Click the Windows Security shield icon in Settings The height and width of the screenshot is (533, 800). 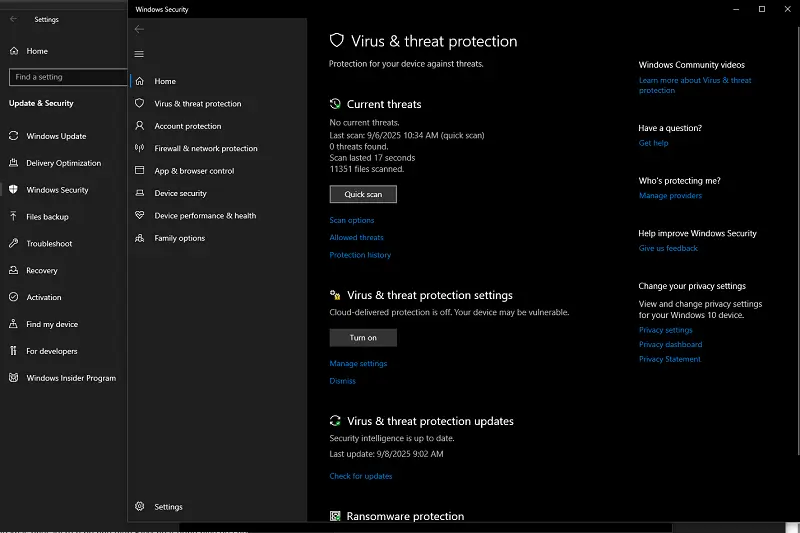14,189
